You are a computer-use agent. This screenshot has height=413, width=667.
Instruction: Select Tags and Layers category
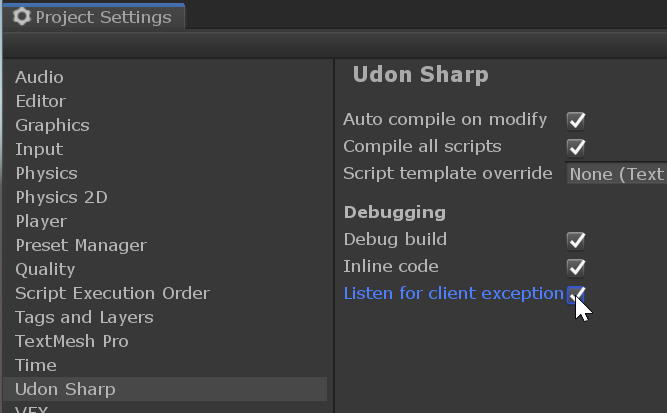[x=84, y=317]
